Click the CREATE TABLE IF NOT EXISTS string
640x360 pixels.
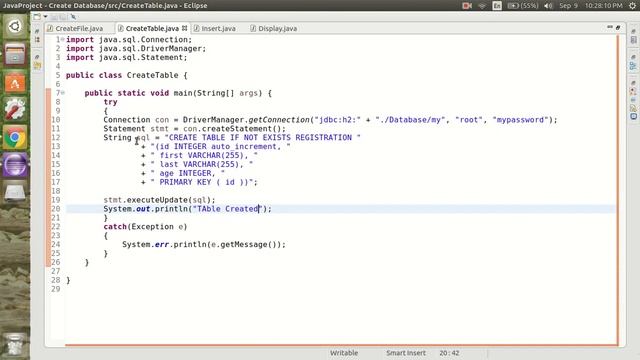pos(262,138)
